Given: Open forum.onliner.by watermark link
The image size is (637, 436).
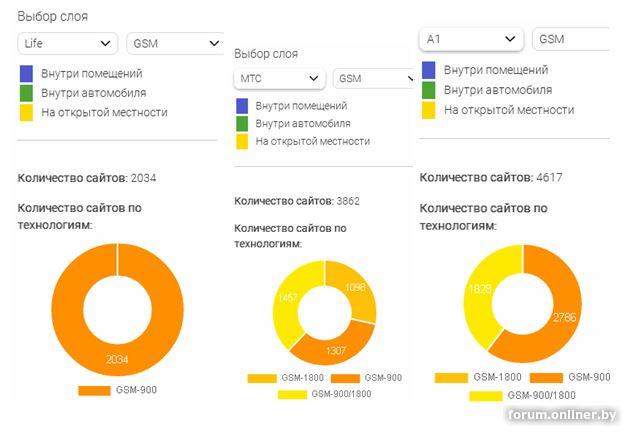Looking at the screenshot, I should pos(562,415).
